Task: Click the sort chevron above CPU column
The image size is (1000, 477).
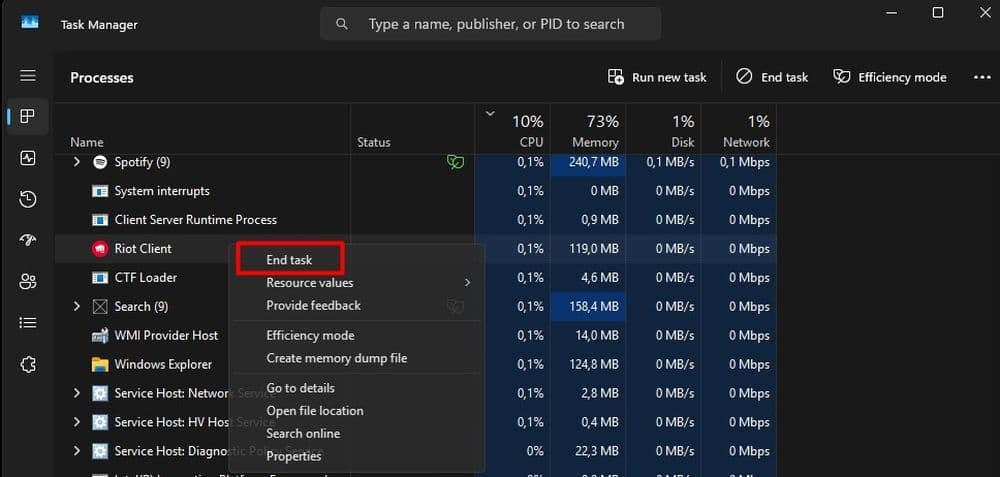Action: [x=490, y=114]
